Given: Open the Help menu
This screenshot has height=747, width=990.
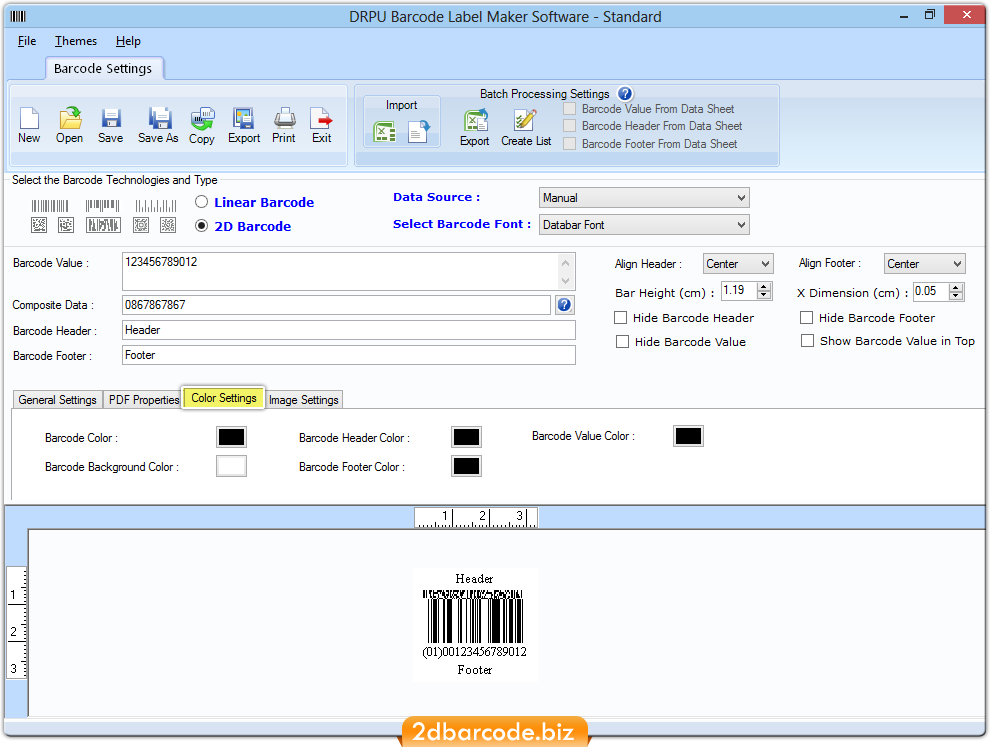Looking at the screenshot, I should [128, 41].
